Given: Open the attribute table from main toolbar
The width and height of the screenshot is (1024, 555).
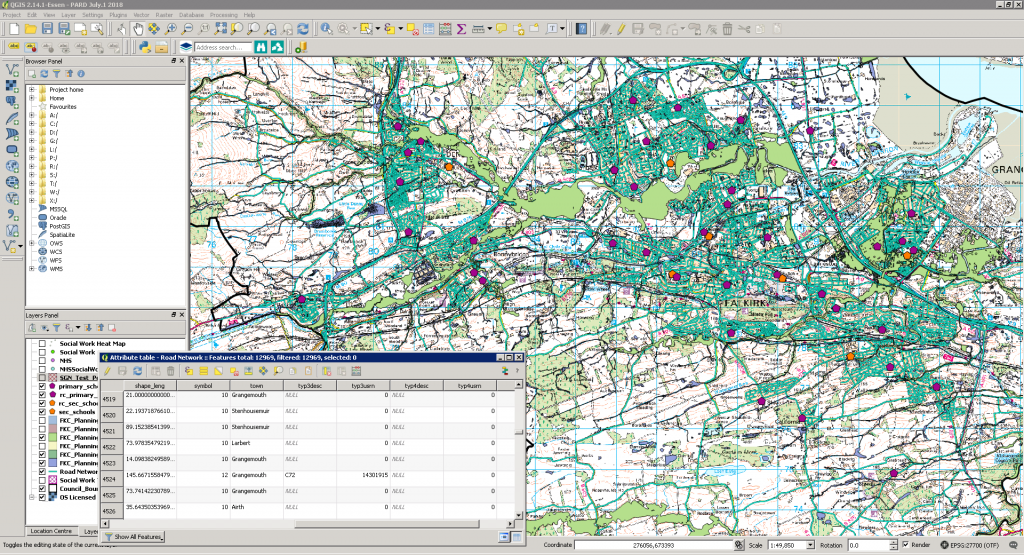Looking at the screenshot, I should [x=428, y=29].
